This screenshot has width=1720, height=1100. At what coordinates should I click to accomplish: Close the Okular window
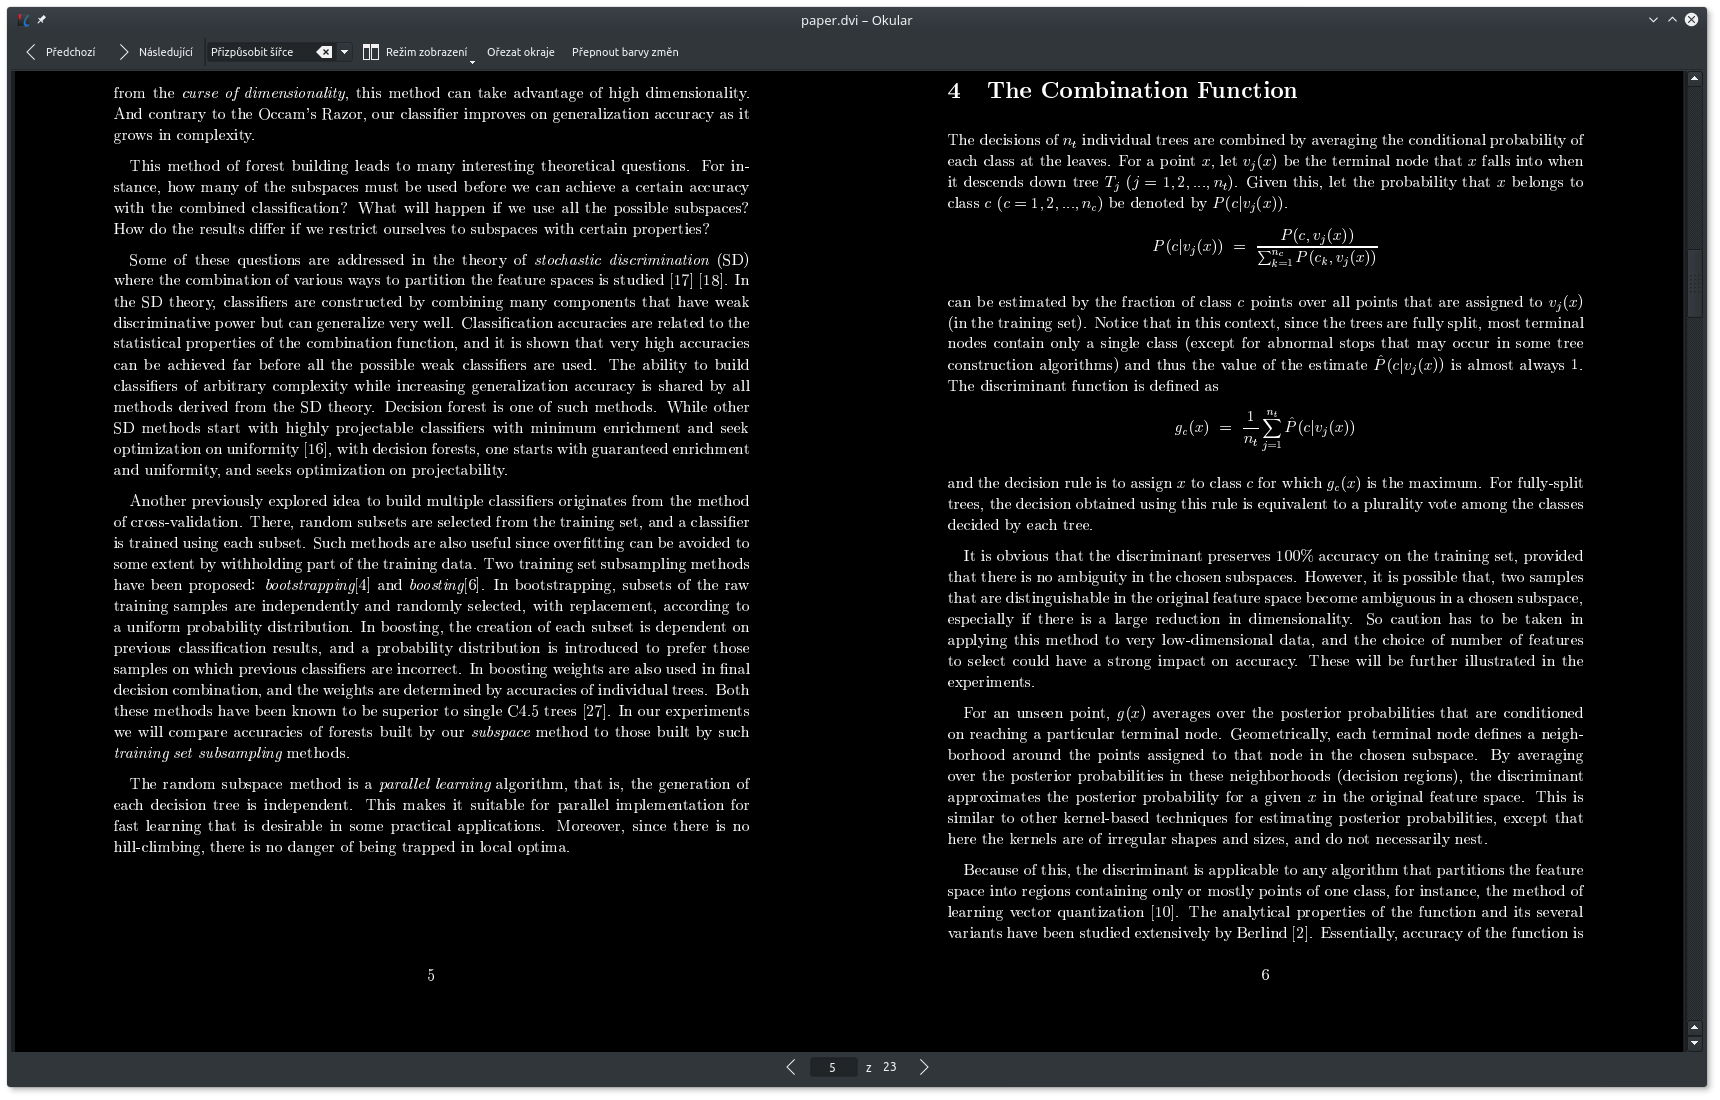pyautogui.click(x=1691, y=20)
